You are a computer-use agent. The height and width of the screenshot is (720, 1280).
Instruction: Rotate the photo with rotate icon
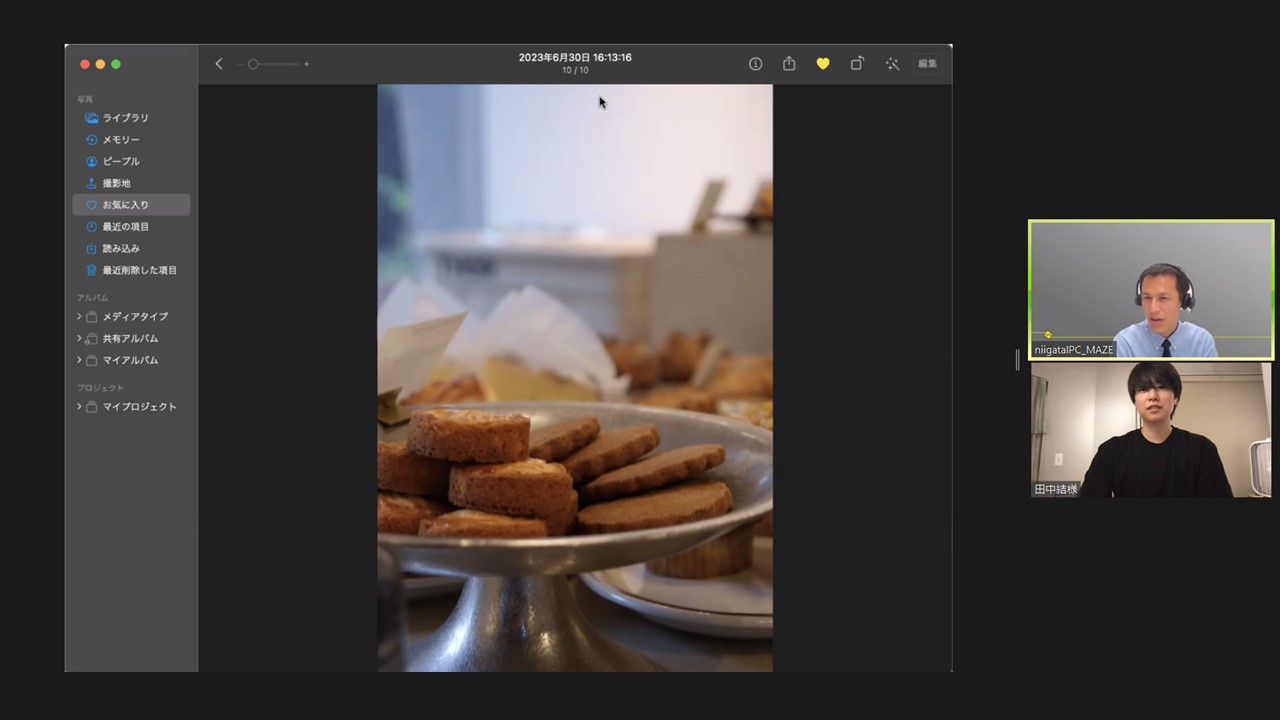click(857, 64)
